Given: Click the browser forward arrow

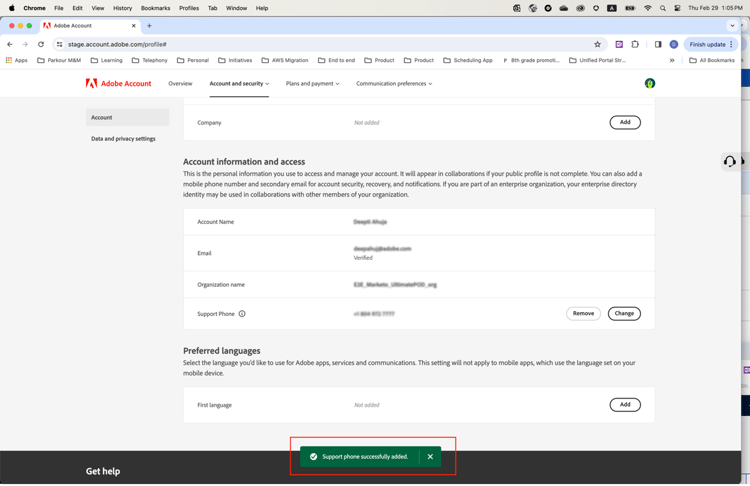Looking at the screenshot, I should tap(25, 44).
